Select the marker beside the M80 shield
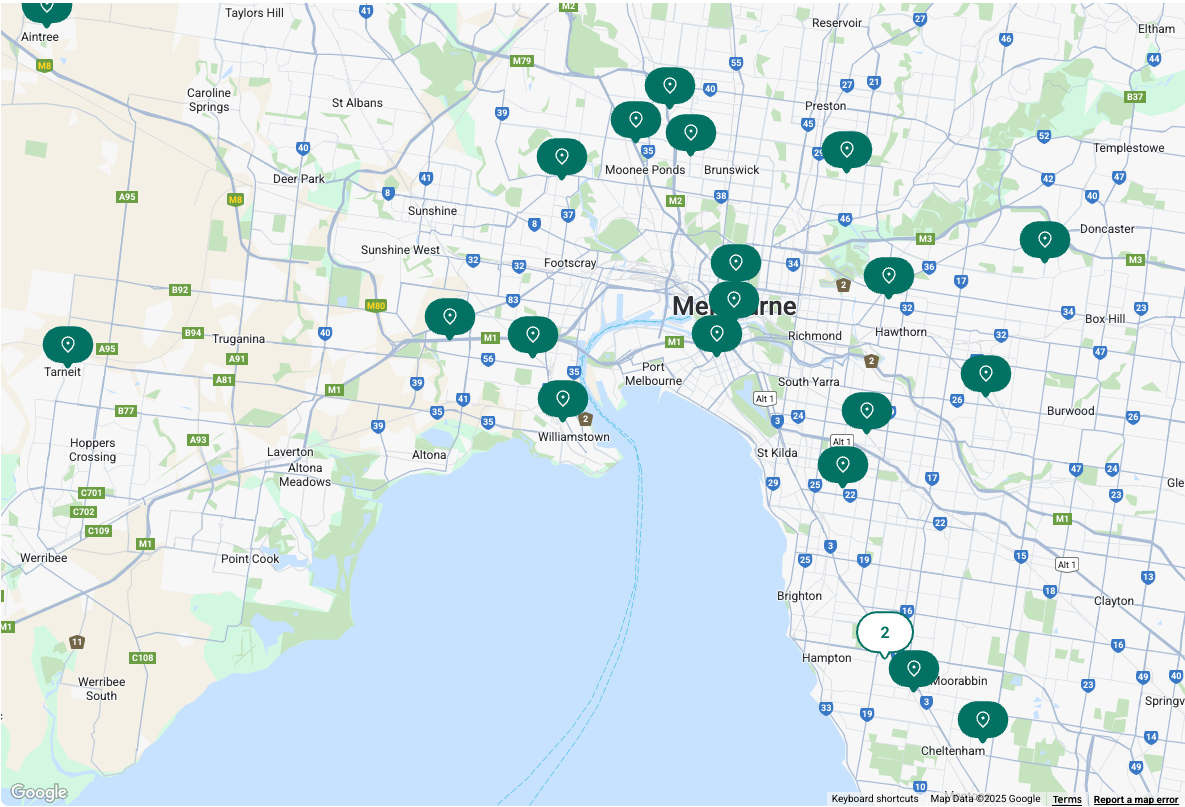The height and width of the screenshot is (807, 1185). click(450, 317)
